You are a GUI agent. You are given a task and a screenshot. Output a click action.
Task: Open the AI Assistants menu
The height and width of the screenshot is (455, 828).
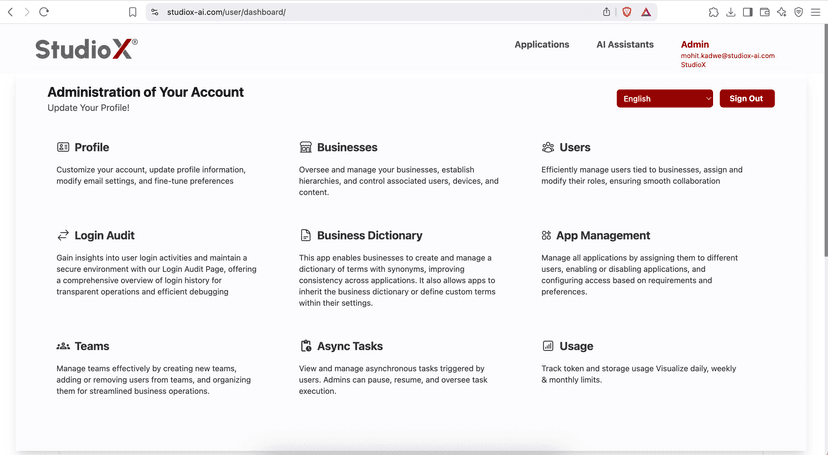click(x=625, y=45)
